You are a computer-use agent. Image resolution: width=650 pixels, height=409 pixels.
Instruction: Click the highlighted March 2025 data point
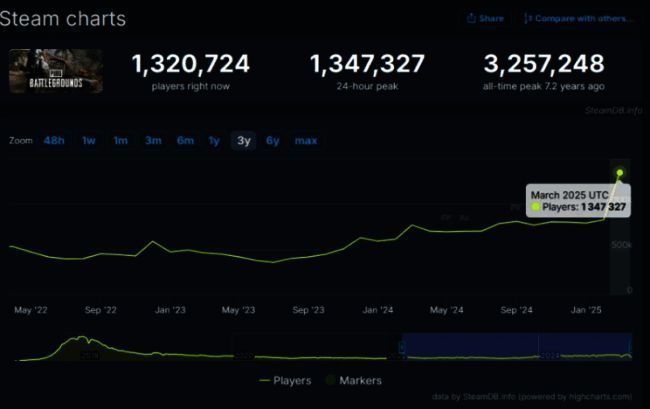(620, 173)
